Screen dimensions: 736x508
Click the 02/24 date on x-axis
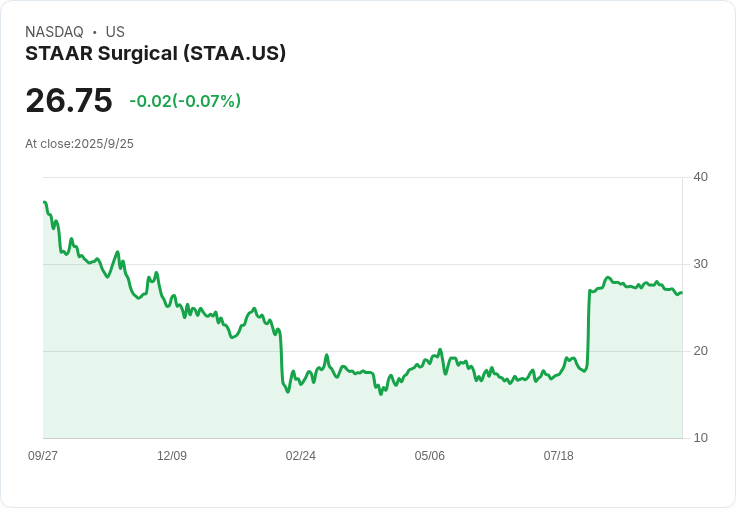pyautogui.click(x=300, y=456)
